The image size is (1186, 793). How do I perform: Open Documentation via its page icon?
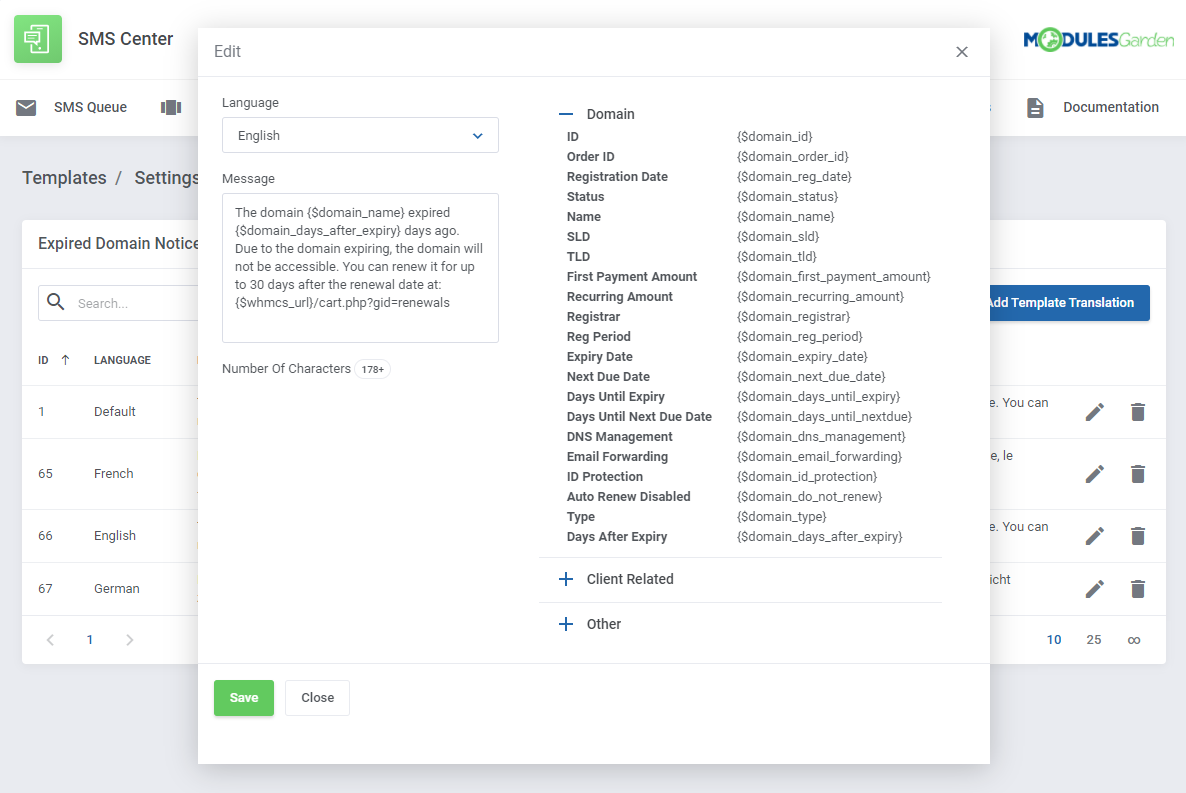1036,106
